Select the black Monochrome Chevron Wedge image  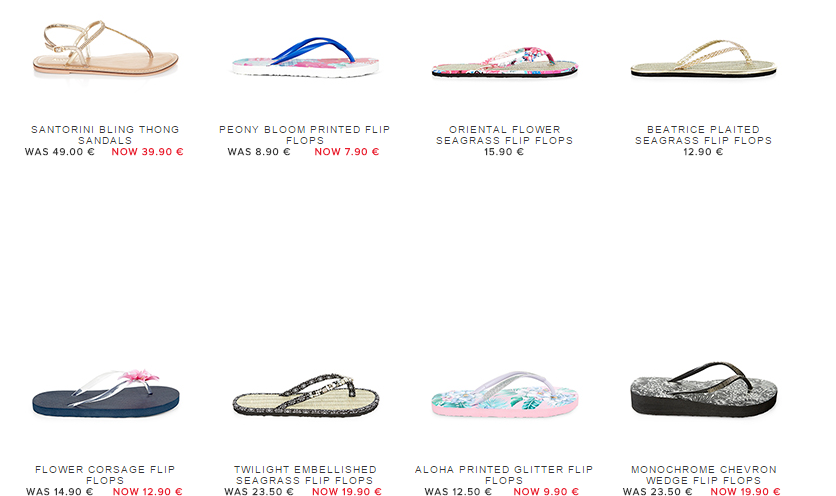coord(704,389)
